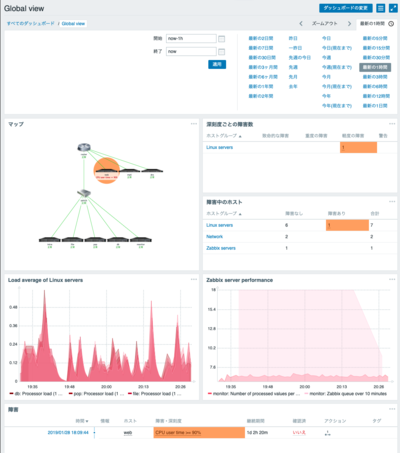The height and width of the screenshot is (453, 400).
Task: Click the Global view breadcrumb link
Action: pyautogui.click(x=73, y=24)
